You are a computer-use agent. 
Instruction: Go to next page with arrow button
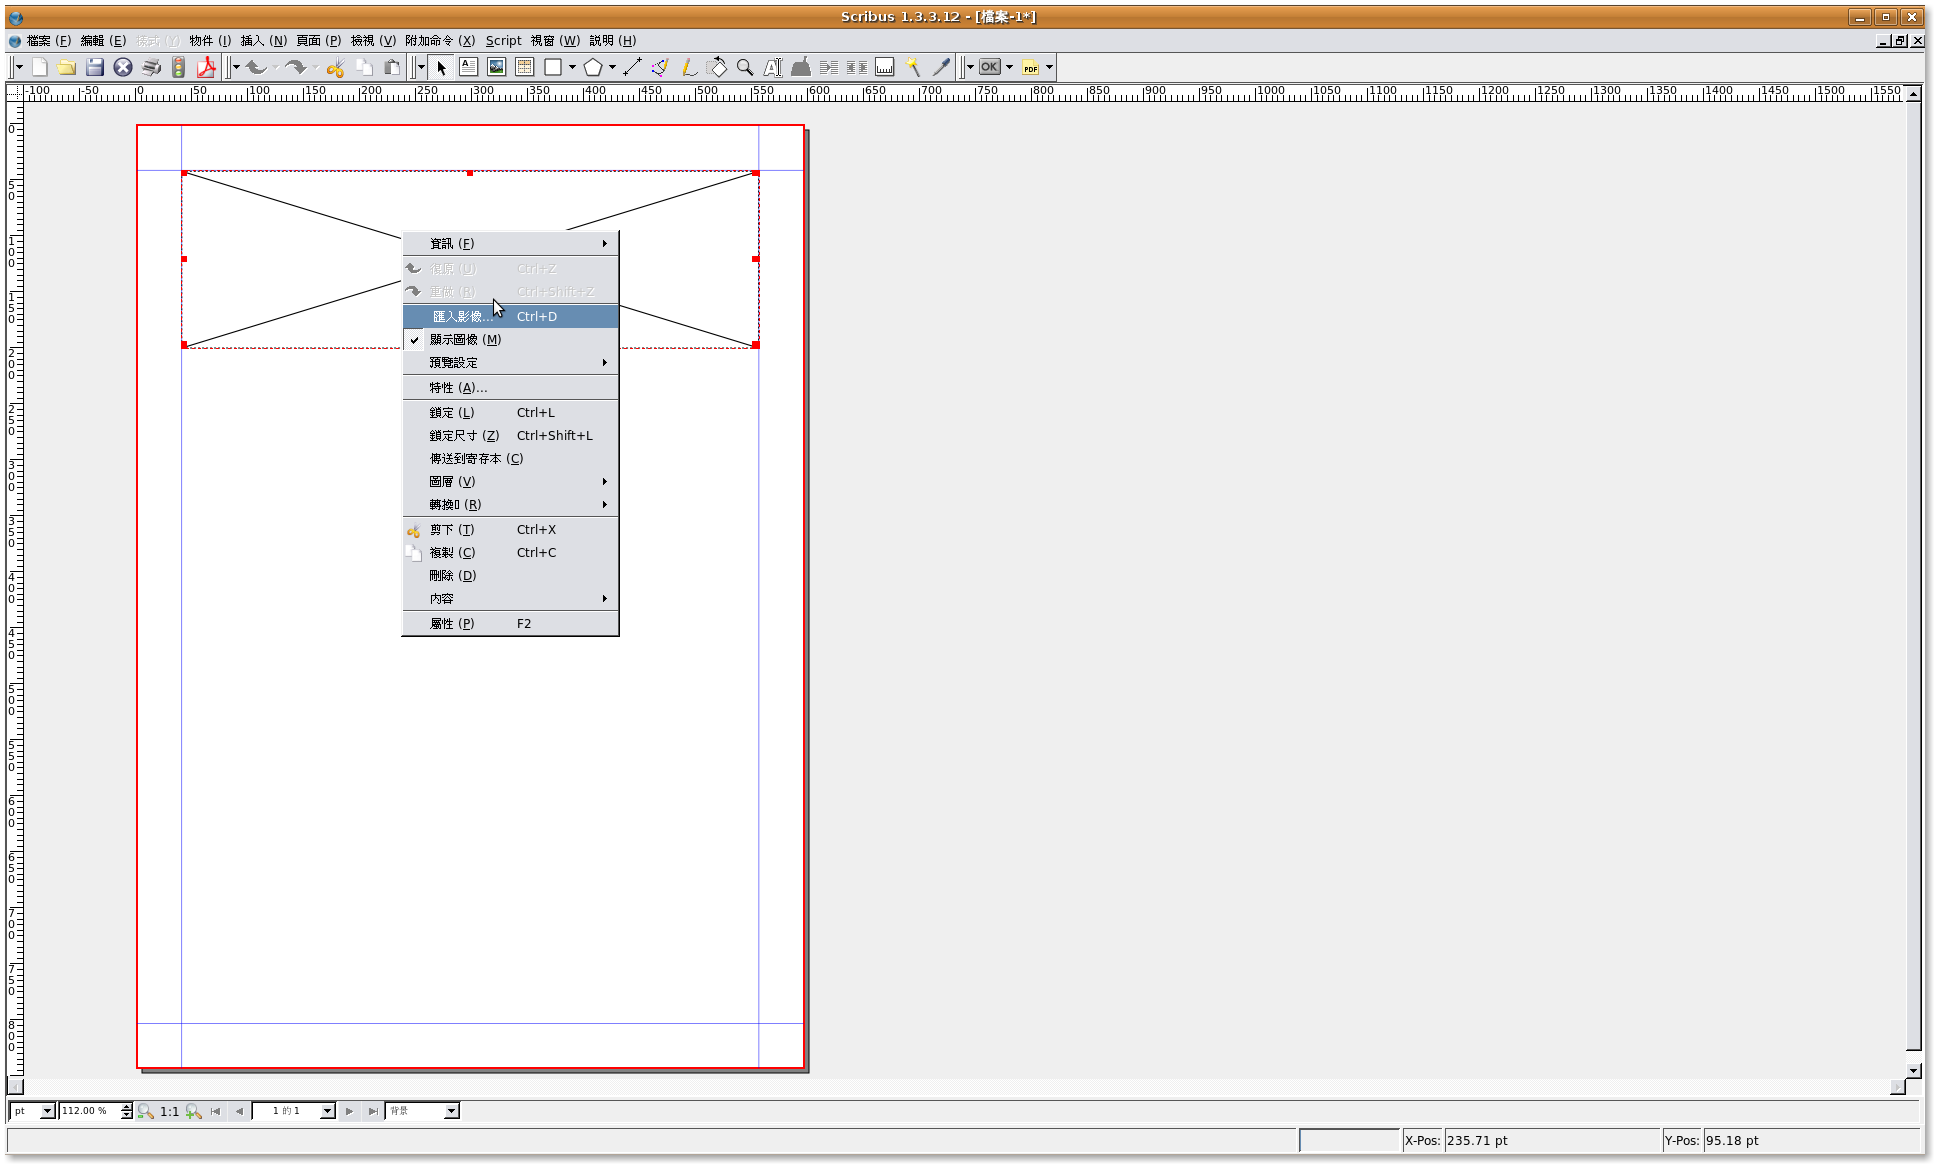point(349,1111)
